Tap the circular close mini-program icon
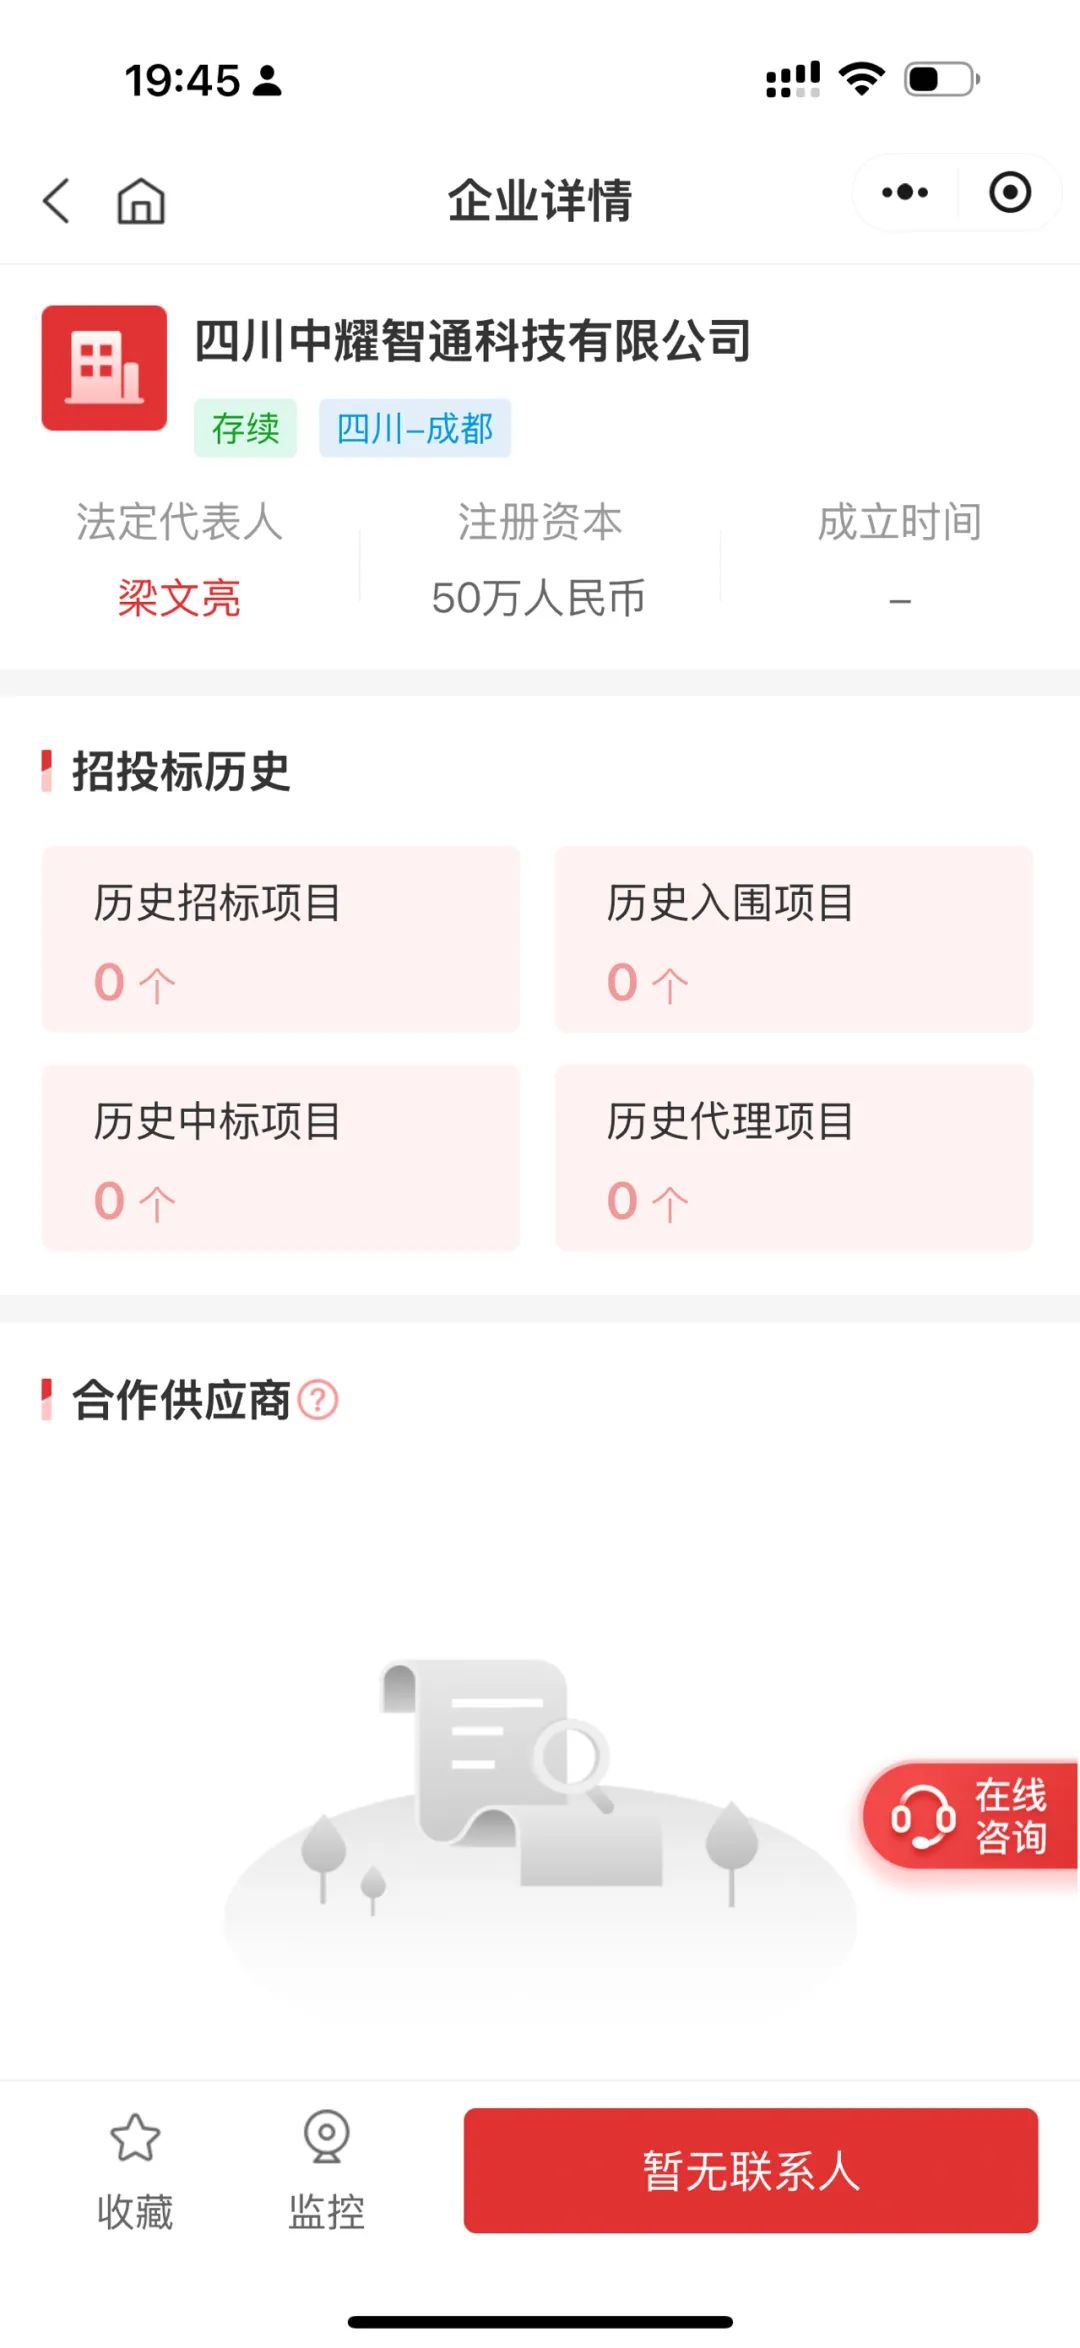Image resolution: width=1080 pixels, height=2348 pixels. click(1010, 192)
